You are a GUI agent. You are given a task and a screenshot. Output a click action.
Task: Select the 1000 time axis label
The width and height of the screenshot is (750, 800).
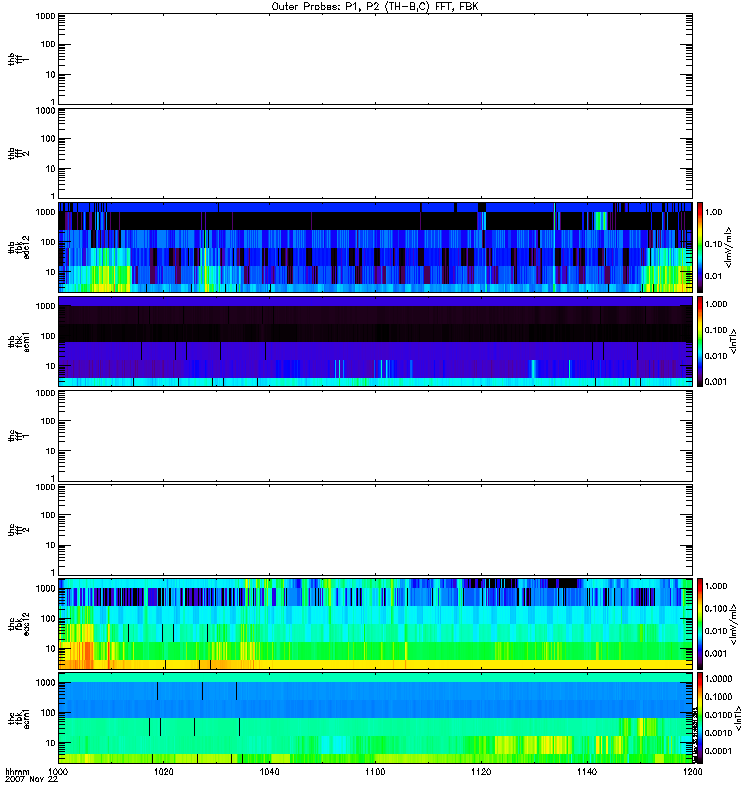pyautogui.click(x=58, y=773)
